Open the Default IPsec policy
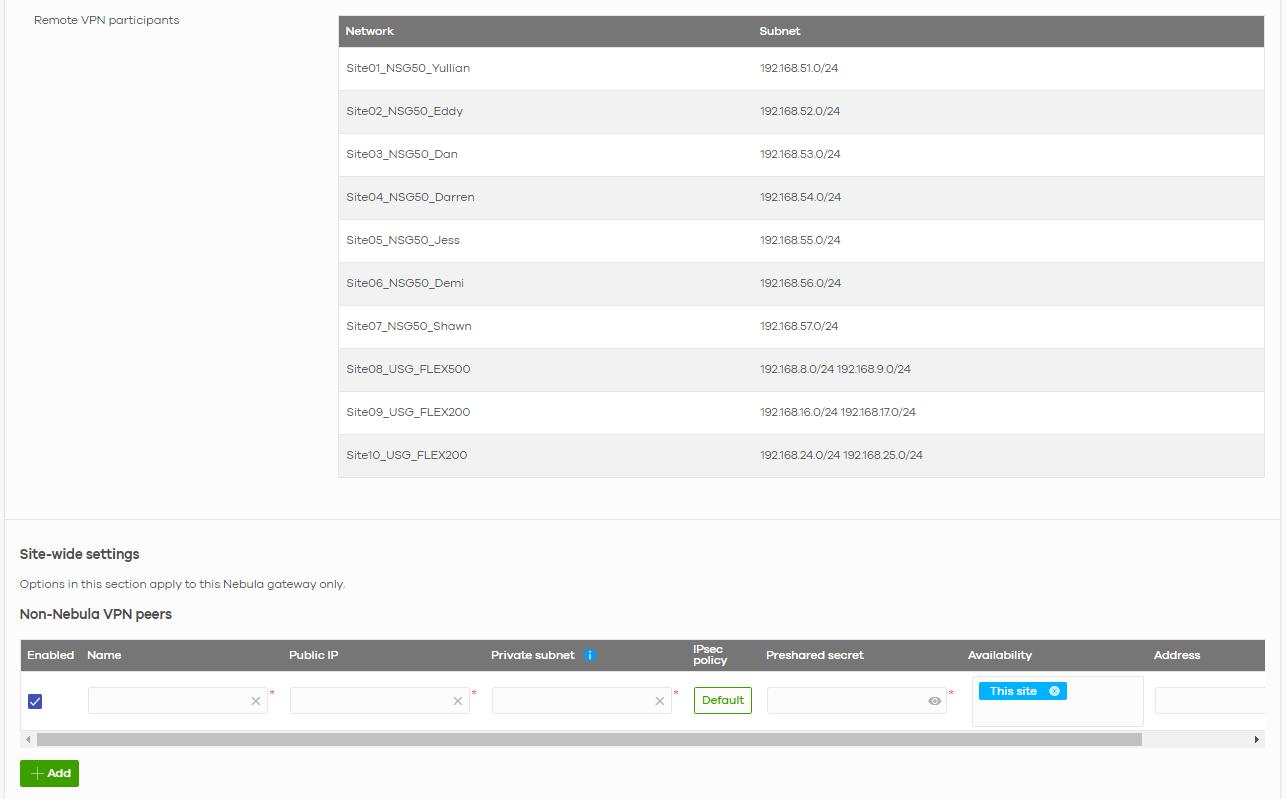The height and width of the screenshot is (799, 1286). (723, 700)
